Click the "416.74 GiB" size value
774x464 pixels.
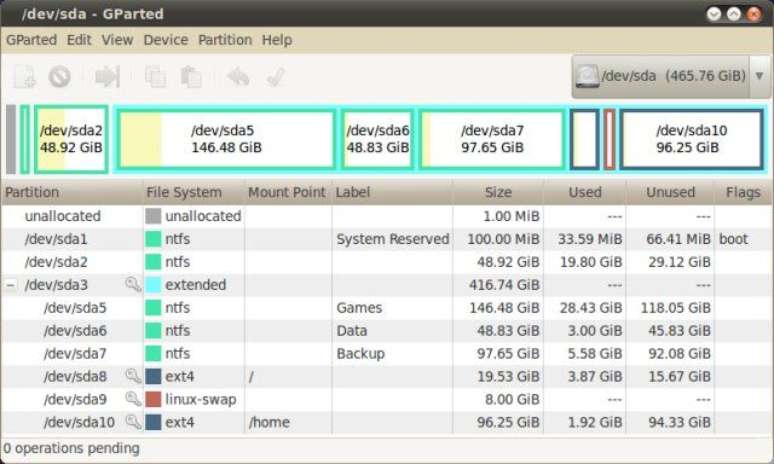(x=504, y=285)
